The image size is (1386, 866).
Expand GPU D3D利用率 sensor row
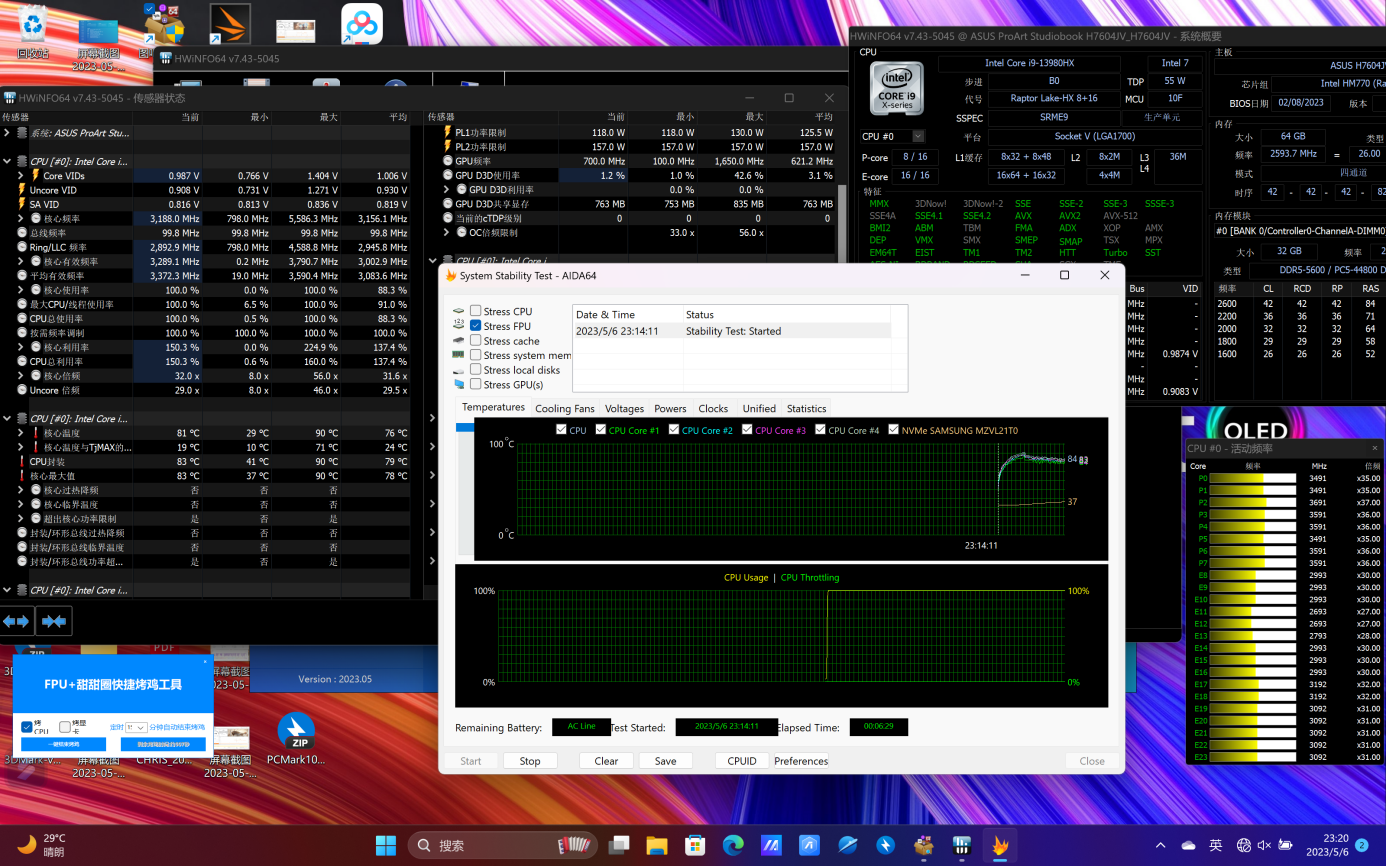tap(446, 189)
